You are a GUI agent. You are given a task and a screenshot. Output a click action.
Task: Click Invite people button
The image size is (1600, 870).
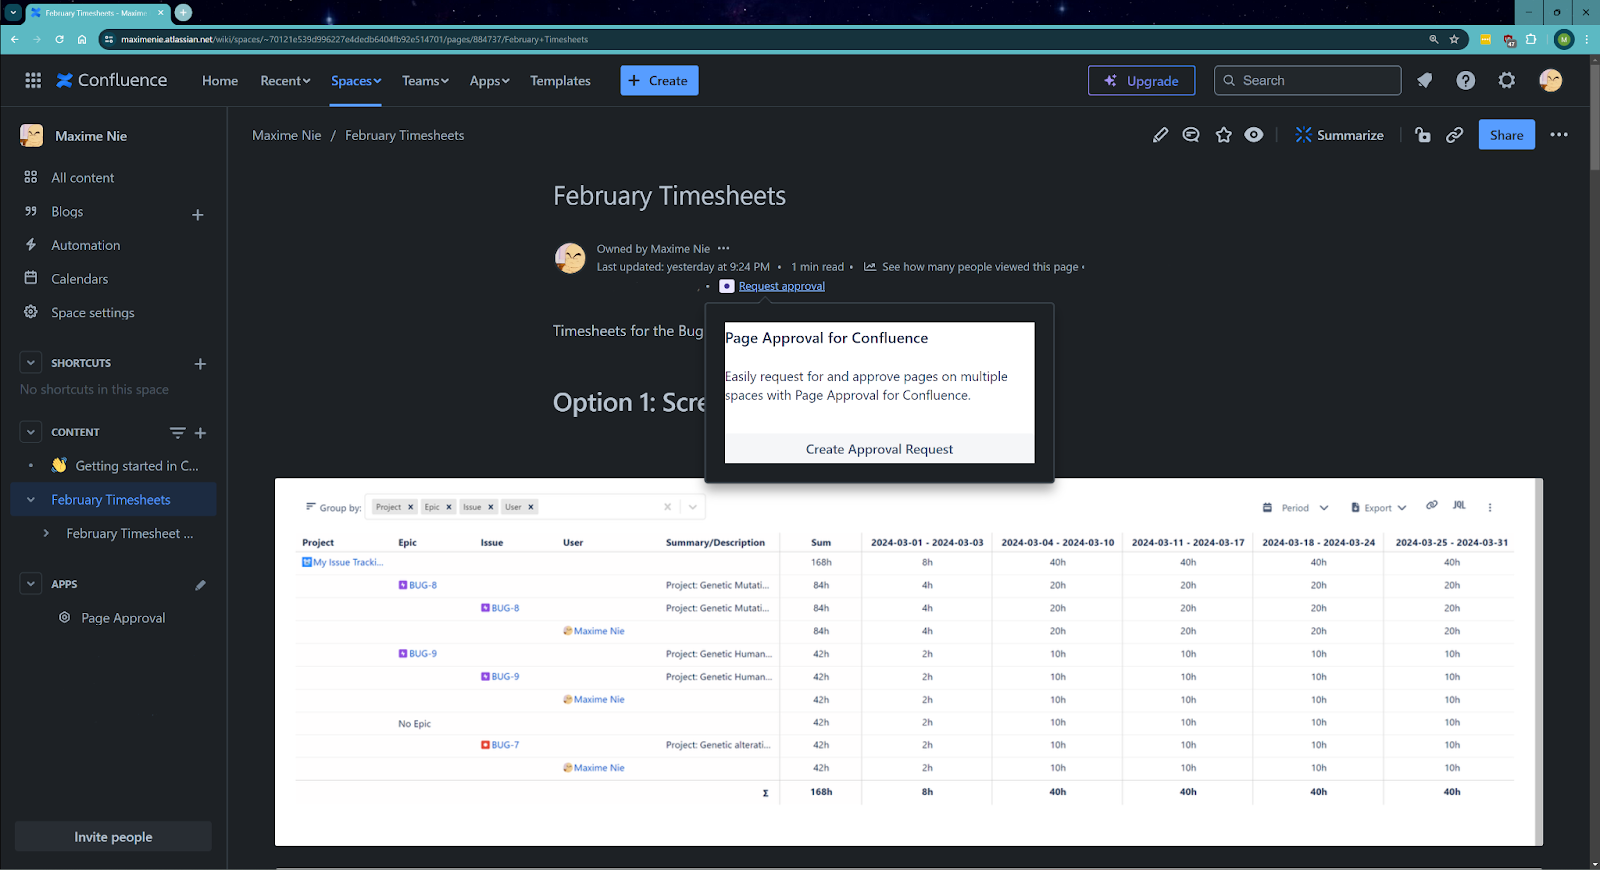pyautogui.click(x=113, y=837)
